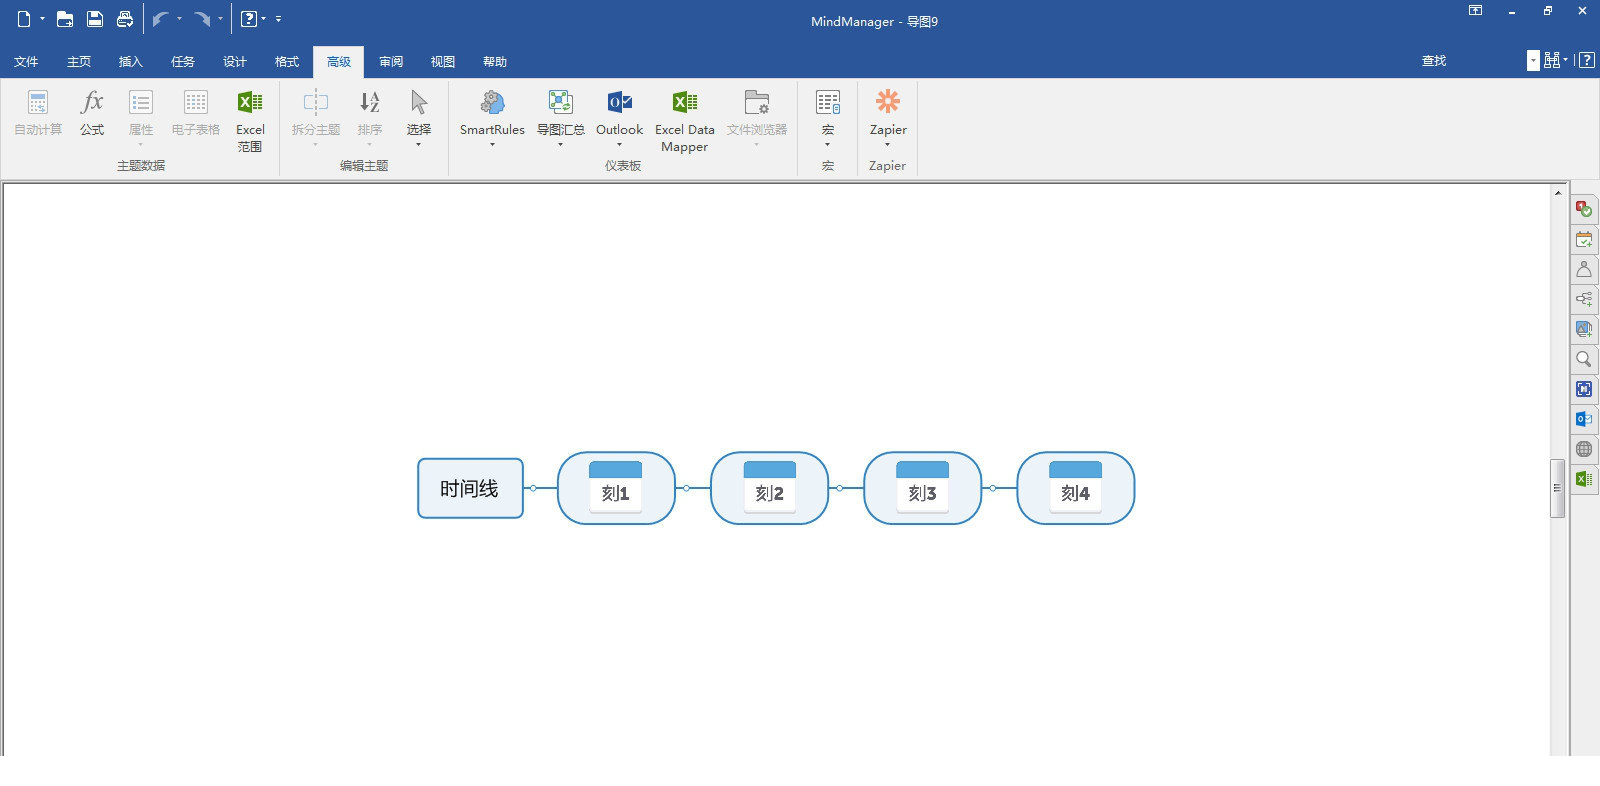Select the 刻4 topic node

tap(1076, 488)
